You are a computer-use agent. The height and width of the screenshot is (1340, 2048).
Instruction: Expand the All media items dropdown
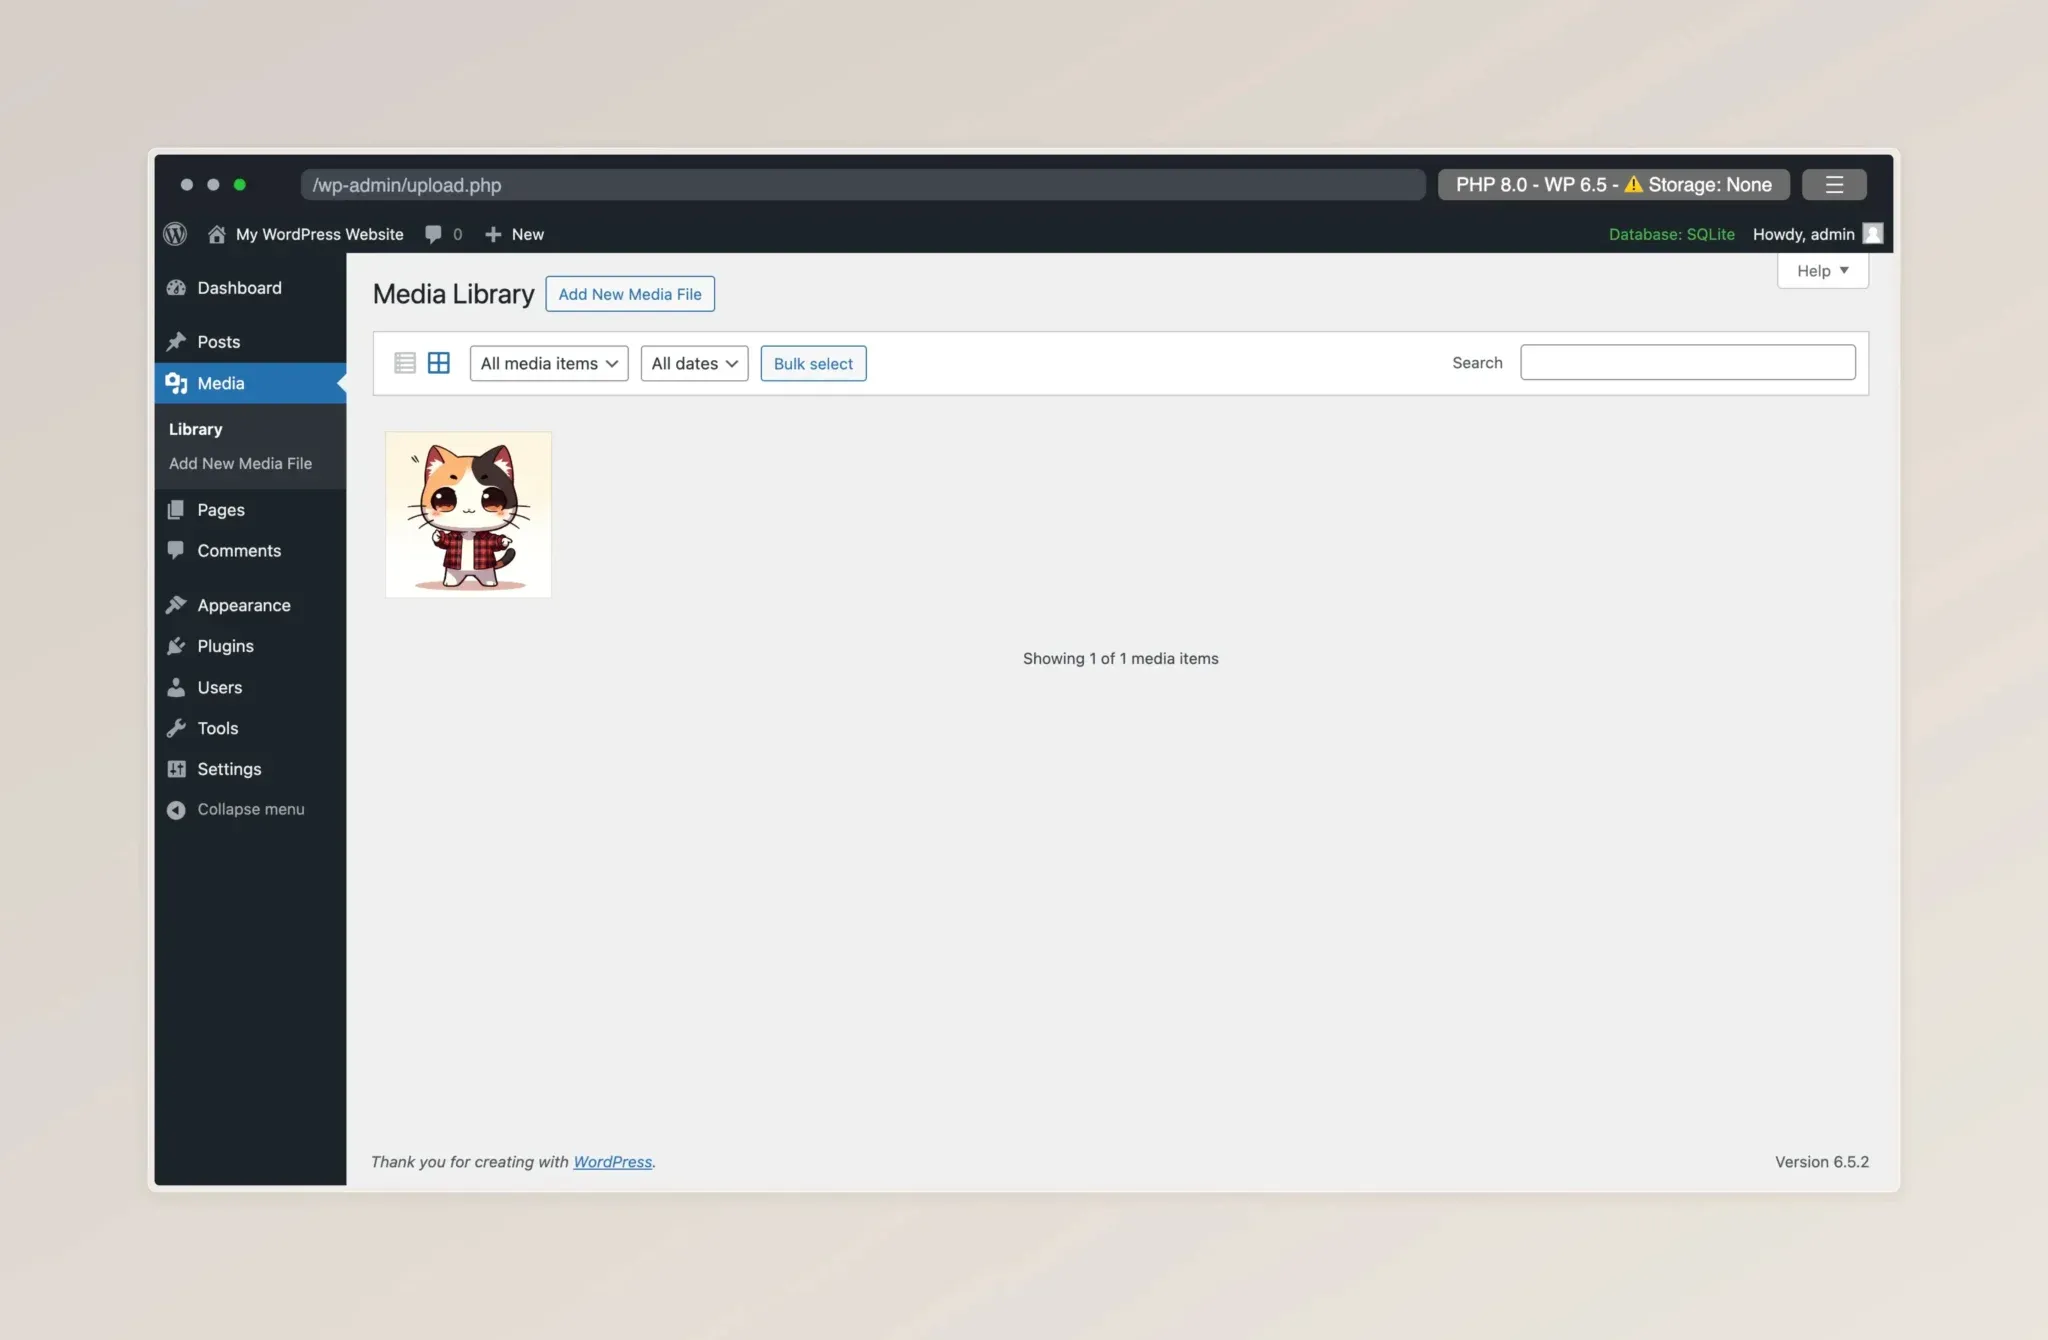coord(548,363)
